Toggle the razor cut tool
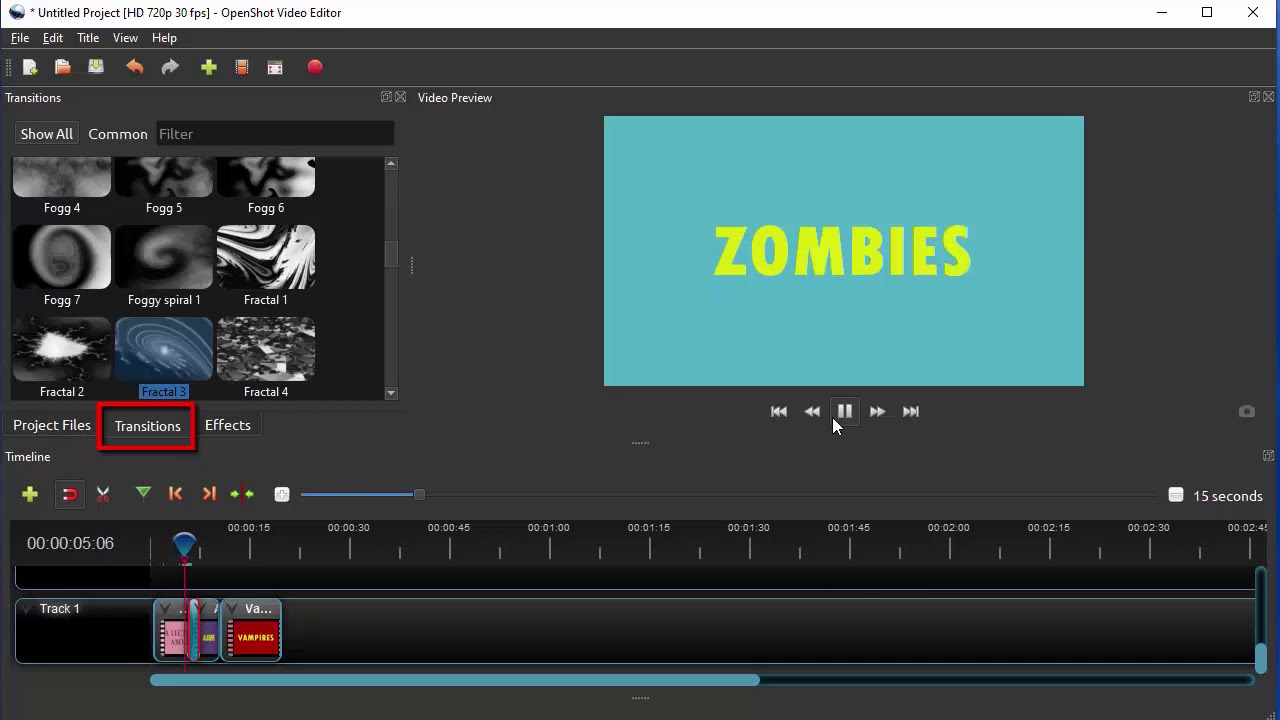Screen dimensions: 1280x720 pos(103,494)
